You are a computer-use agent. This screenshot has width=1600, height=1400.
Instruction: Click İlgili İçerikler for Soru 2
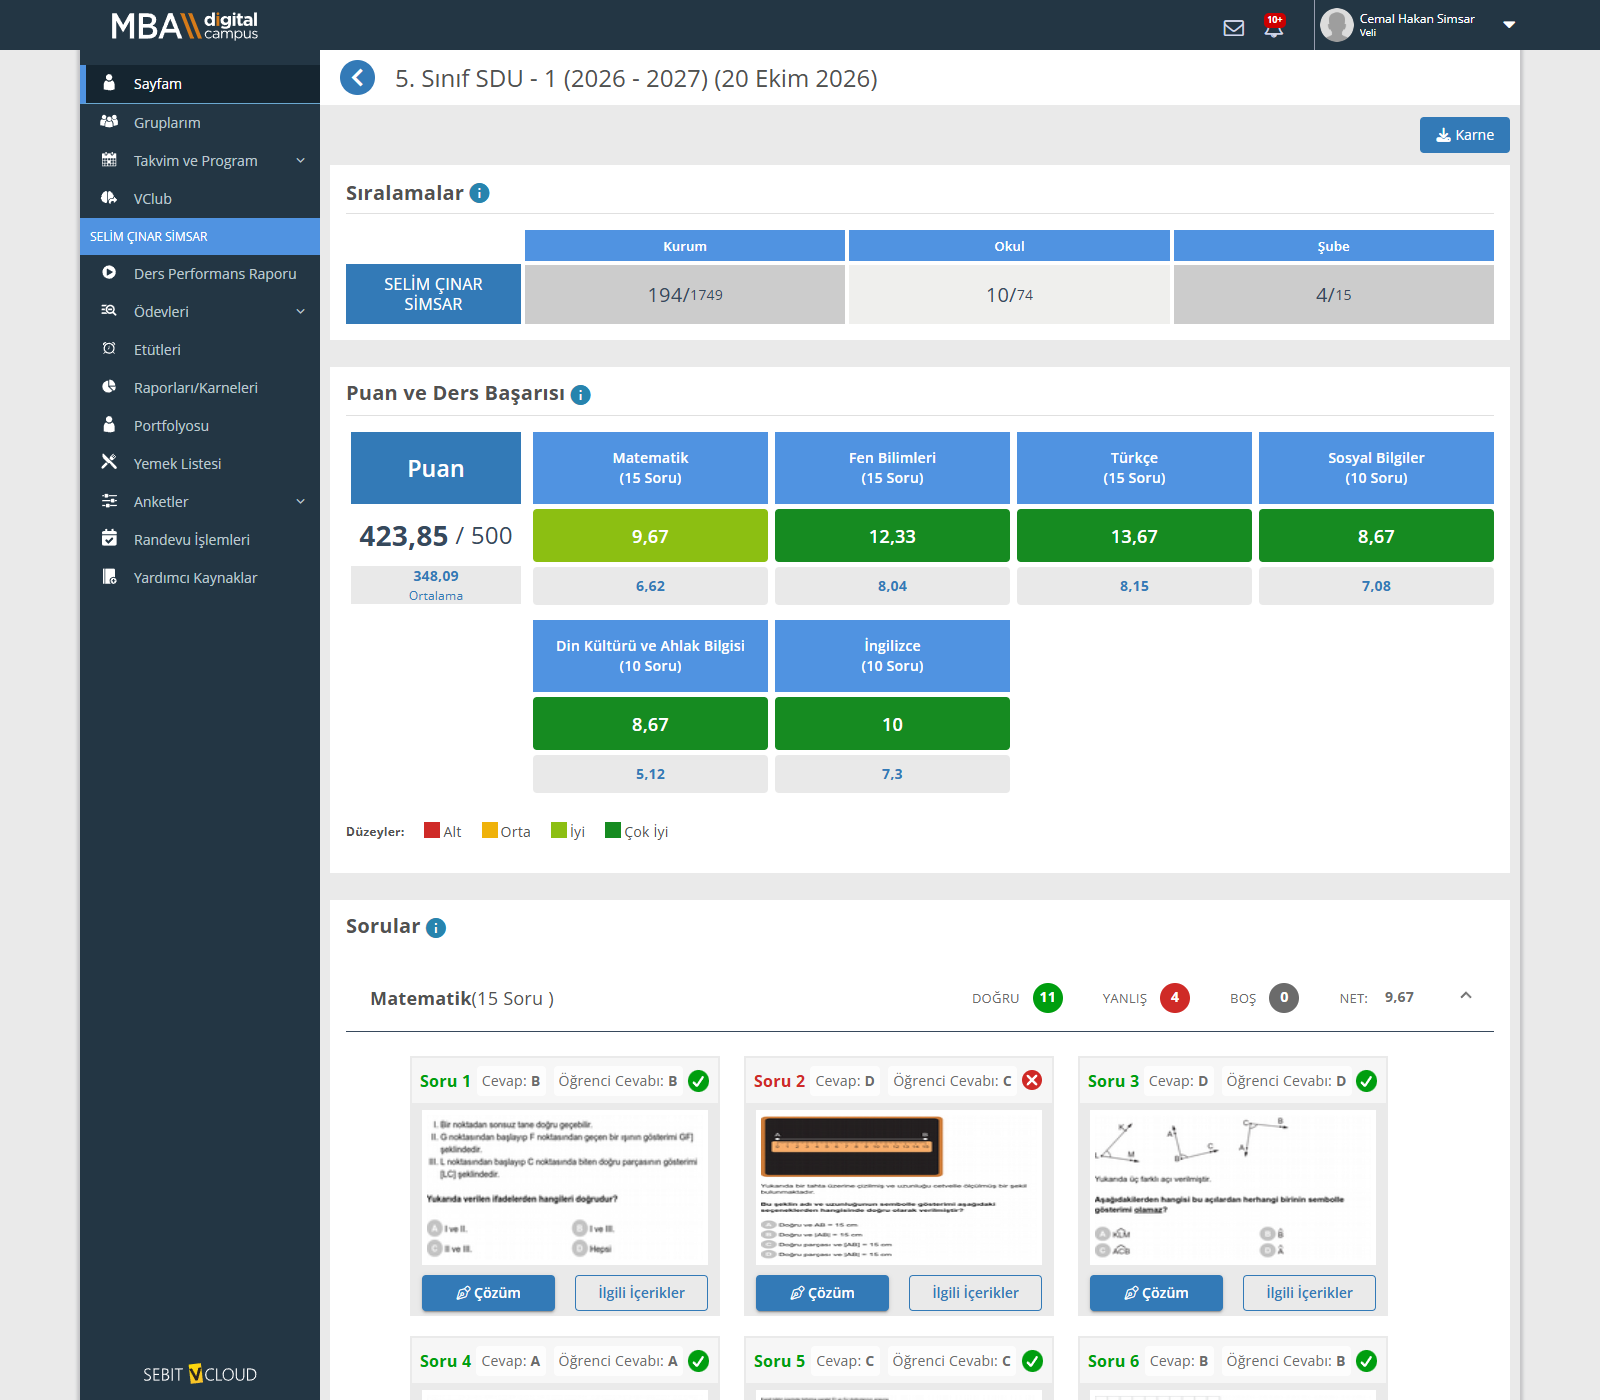pos(975,1293)
